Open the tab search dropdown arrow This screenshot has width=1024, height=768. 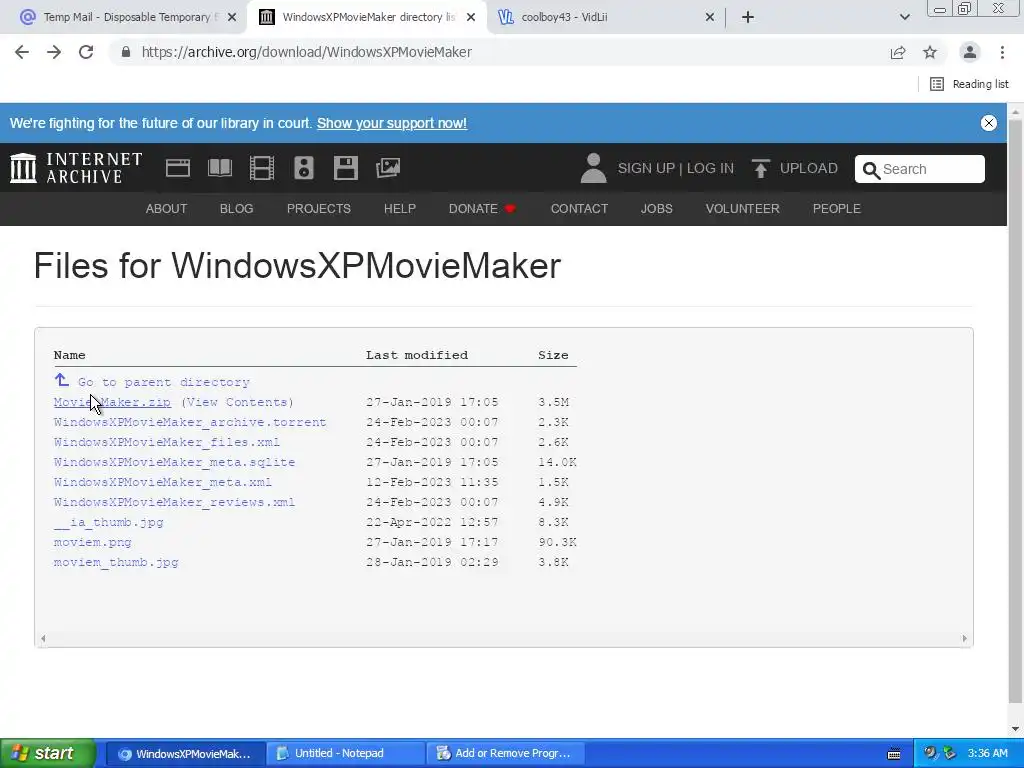904,17
